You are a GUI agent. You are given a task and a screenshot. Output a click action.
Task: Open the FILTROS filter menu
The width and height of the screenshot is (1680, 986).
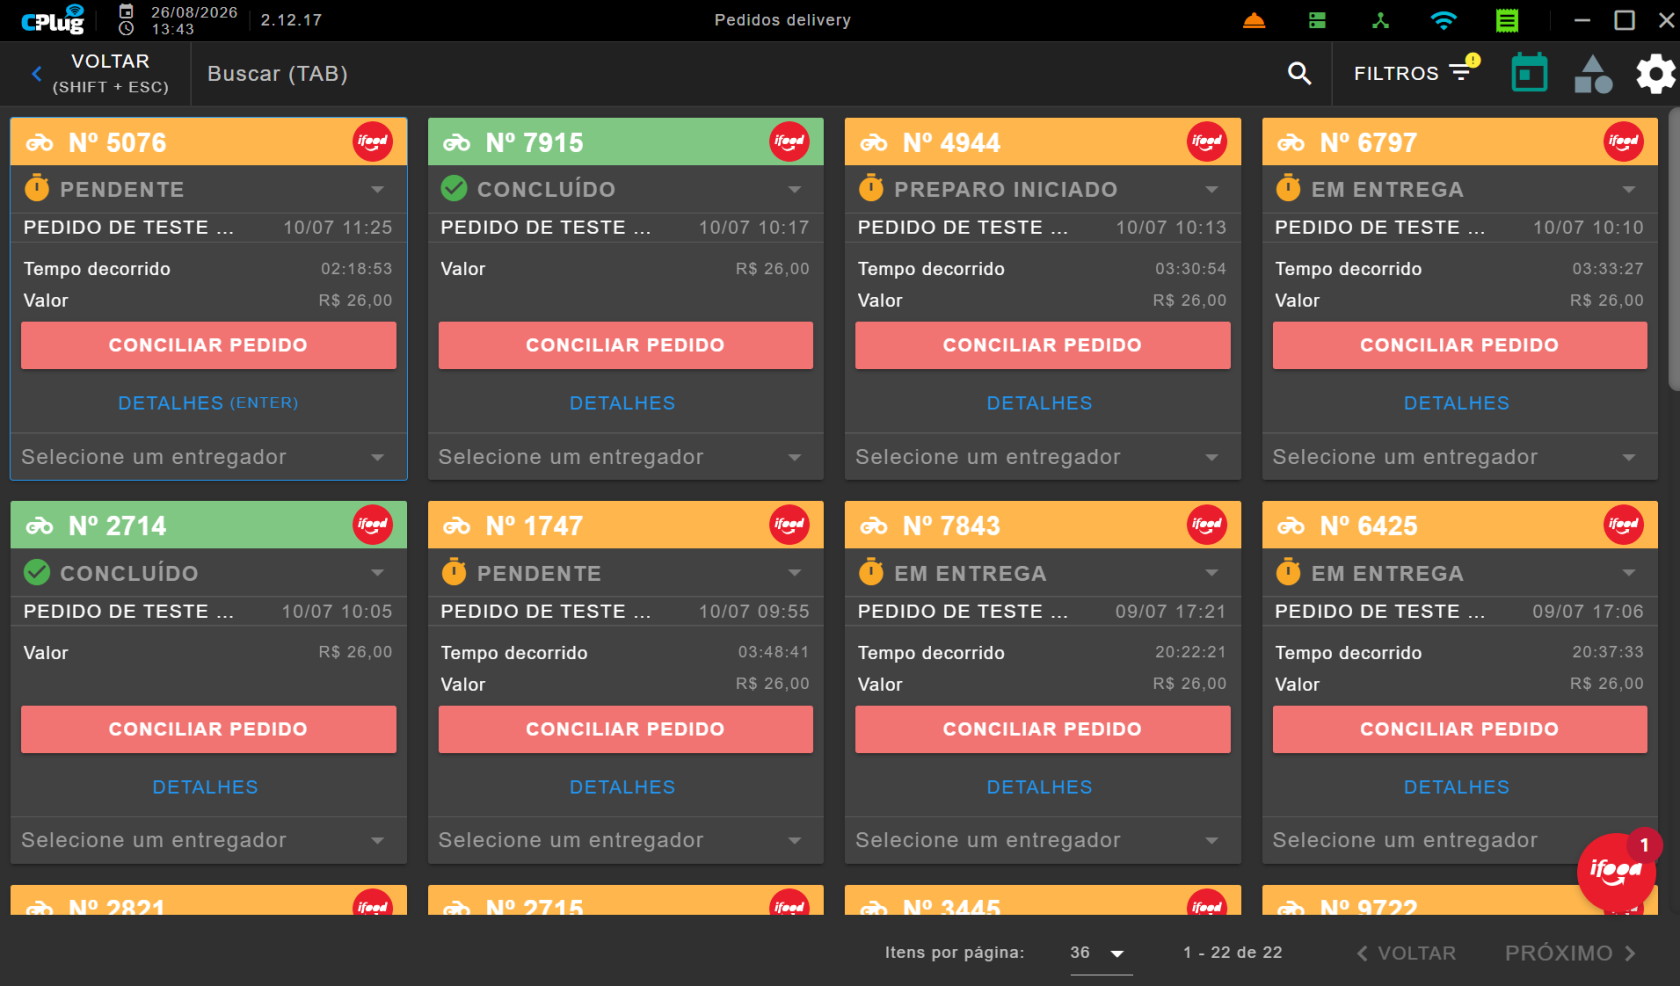[1414, 73]
